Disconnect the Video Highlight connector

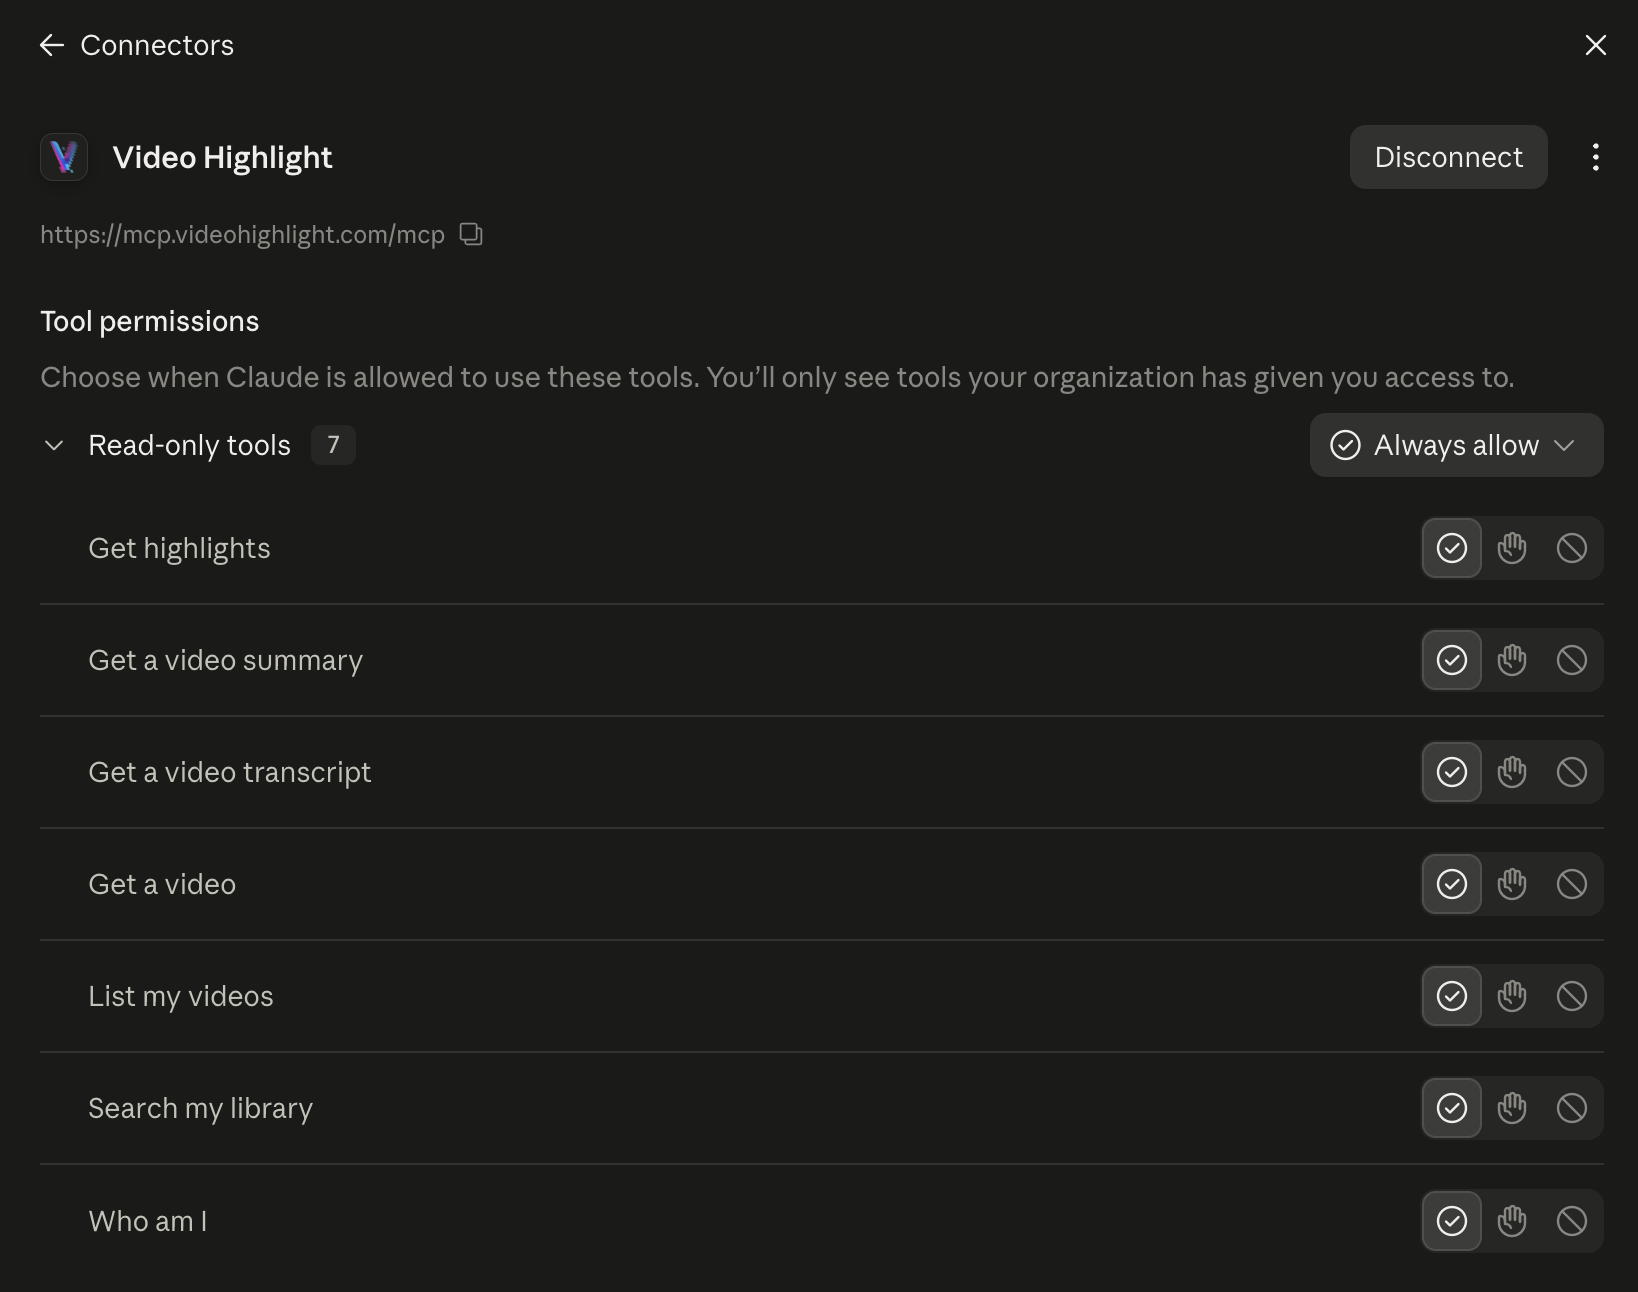coord(1448,157)
